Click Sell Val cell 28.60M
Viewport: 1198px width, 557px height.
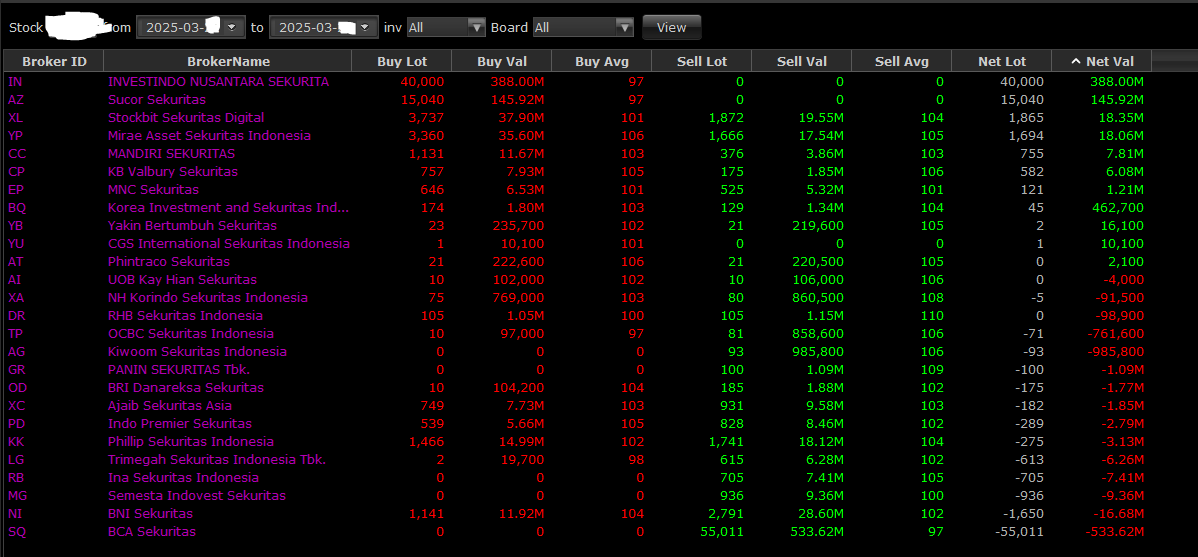[x=821, y=513]
